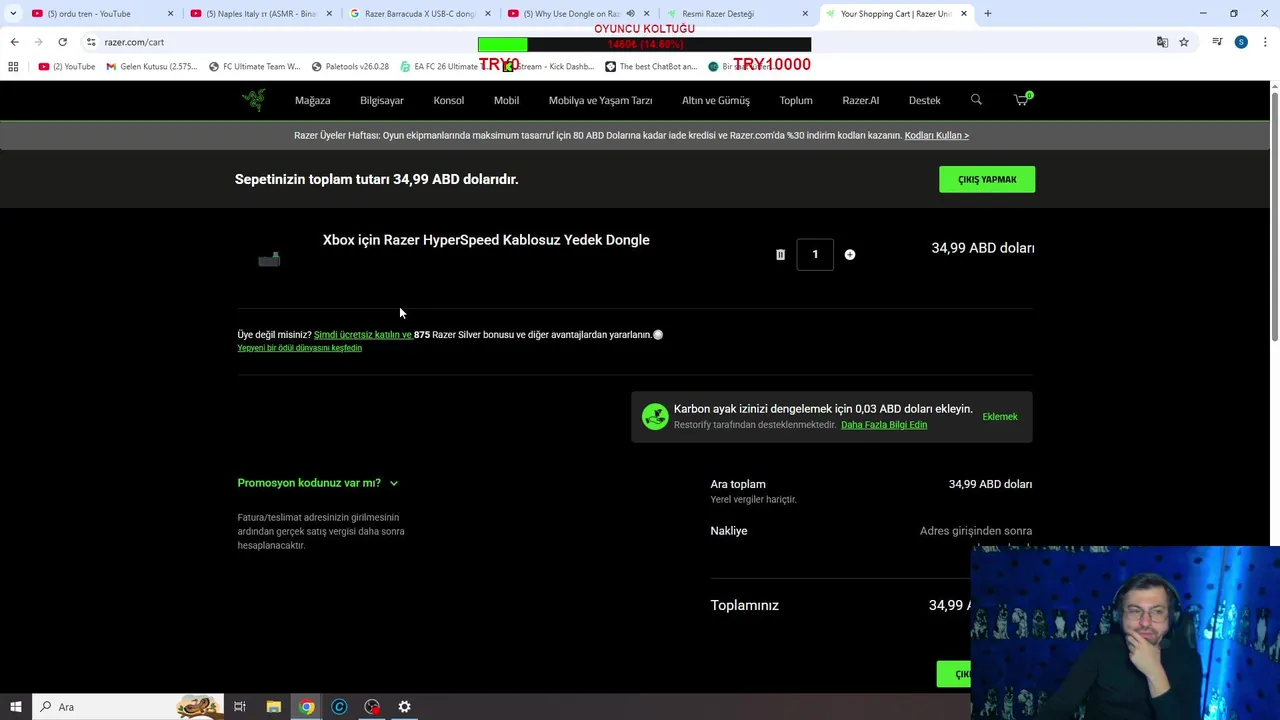Open the Settings gear in the taskbar
The width and height of the screenshot is (1280, 720).
pos(404,707)
